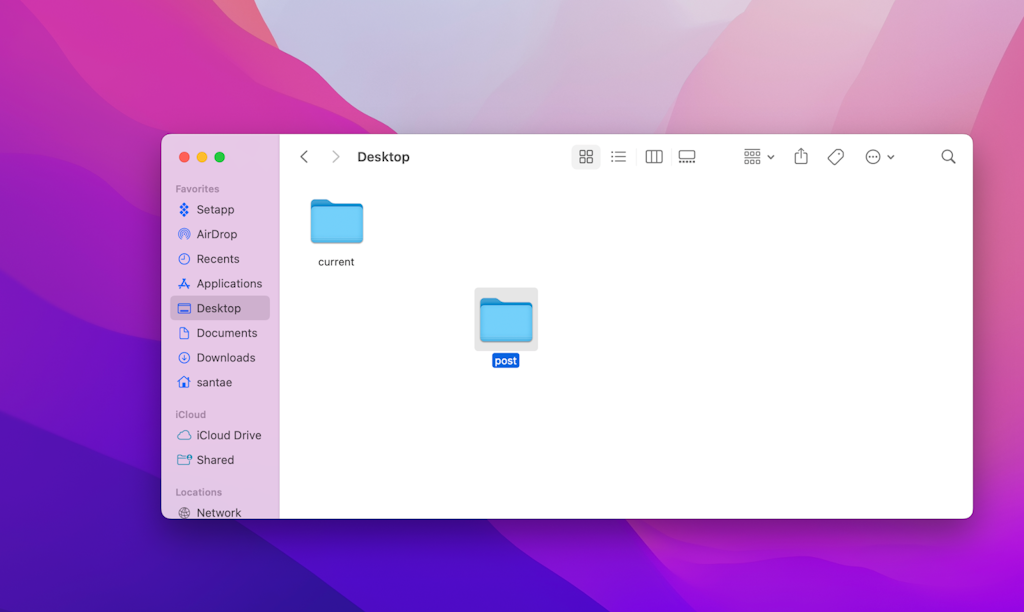1024x612 pixels.
Task: Open Setapp from the Favorites sidebar
Action: coord(213,210)
